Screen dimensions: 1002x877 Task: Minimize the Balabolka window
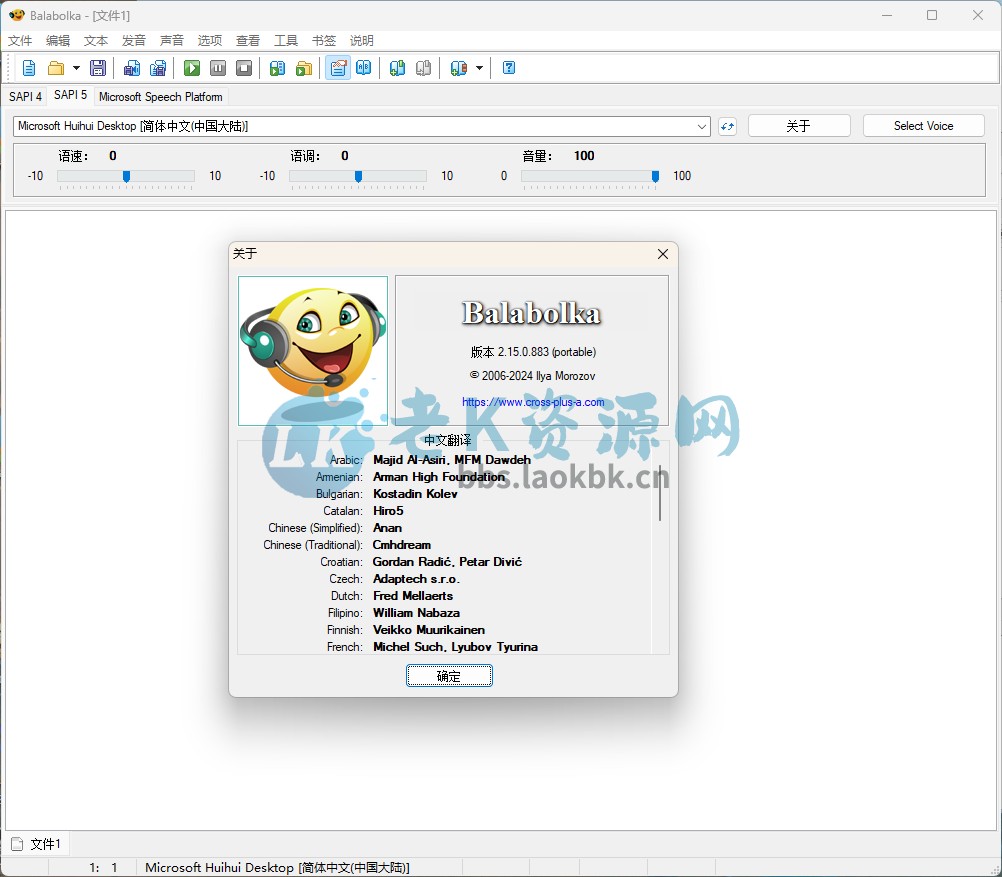tap(886, 15)
